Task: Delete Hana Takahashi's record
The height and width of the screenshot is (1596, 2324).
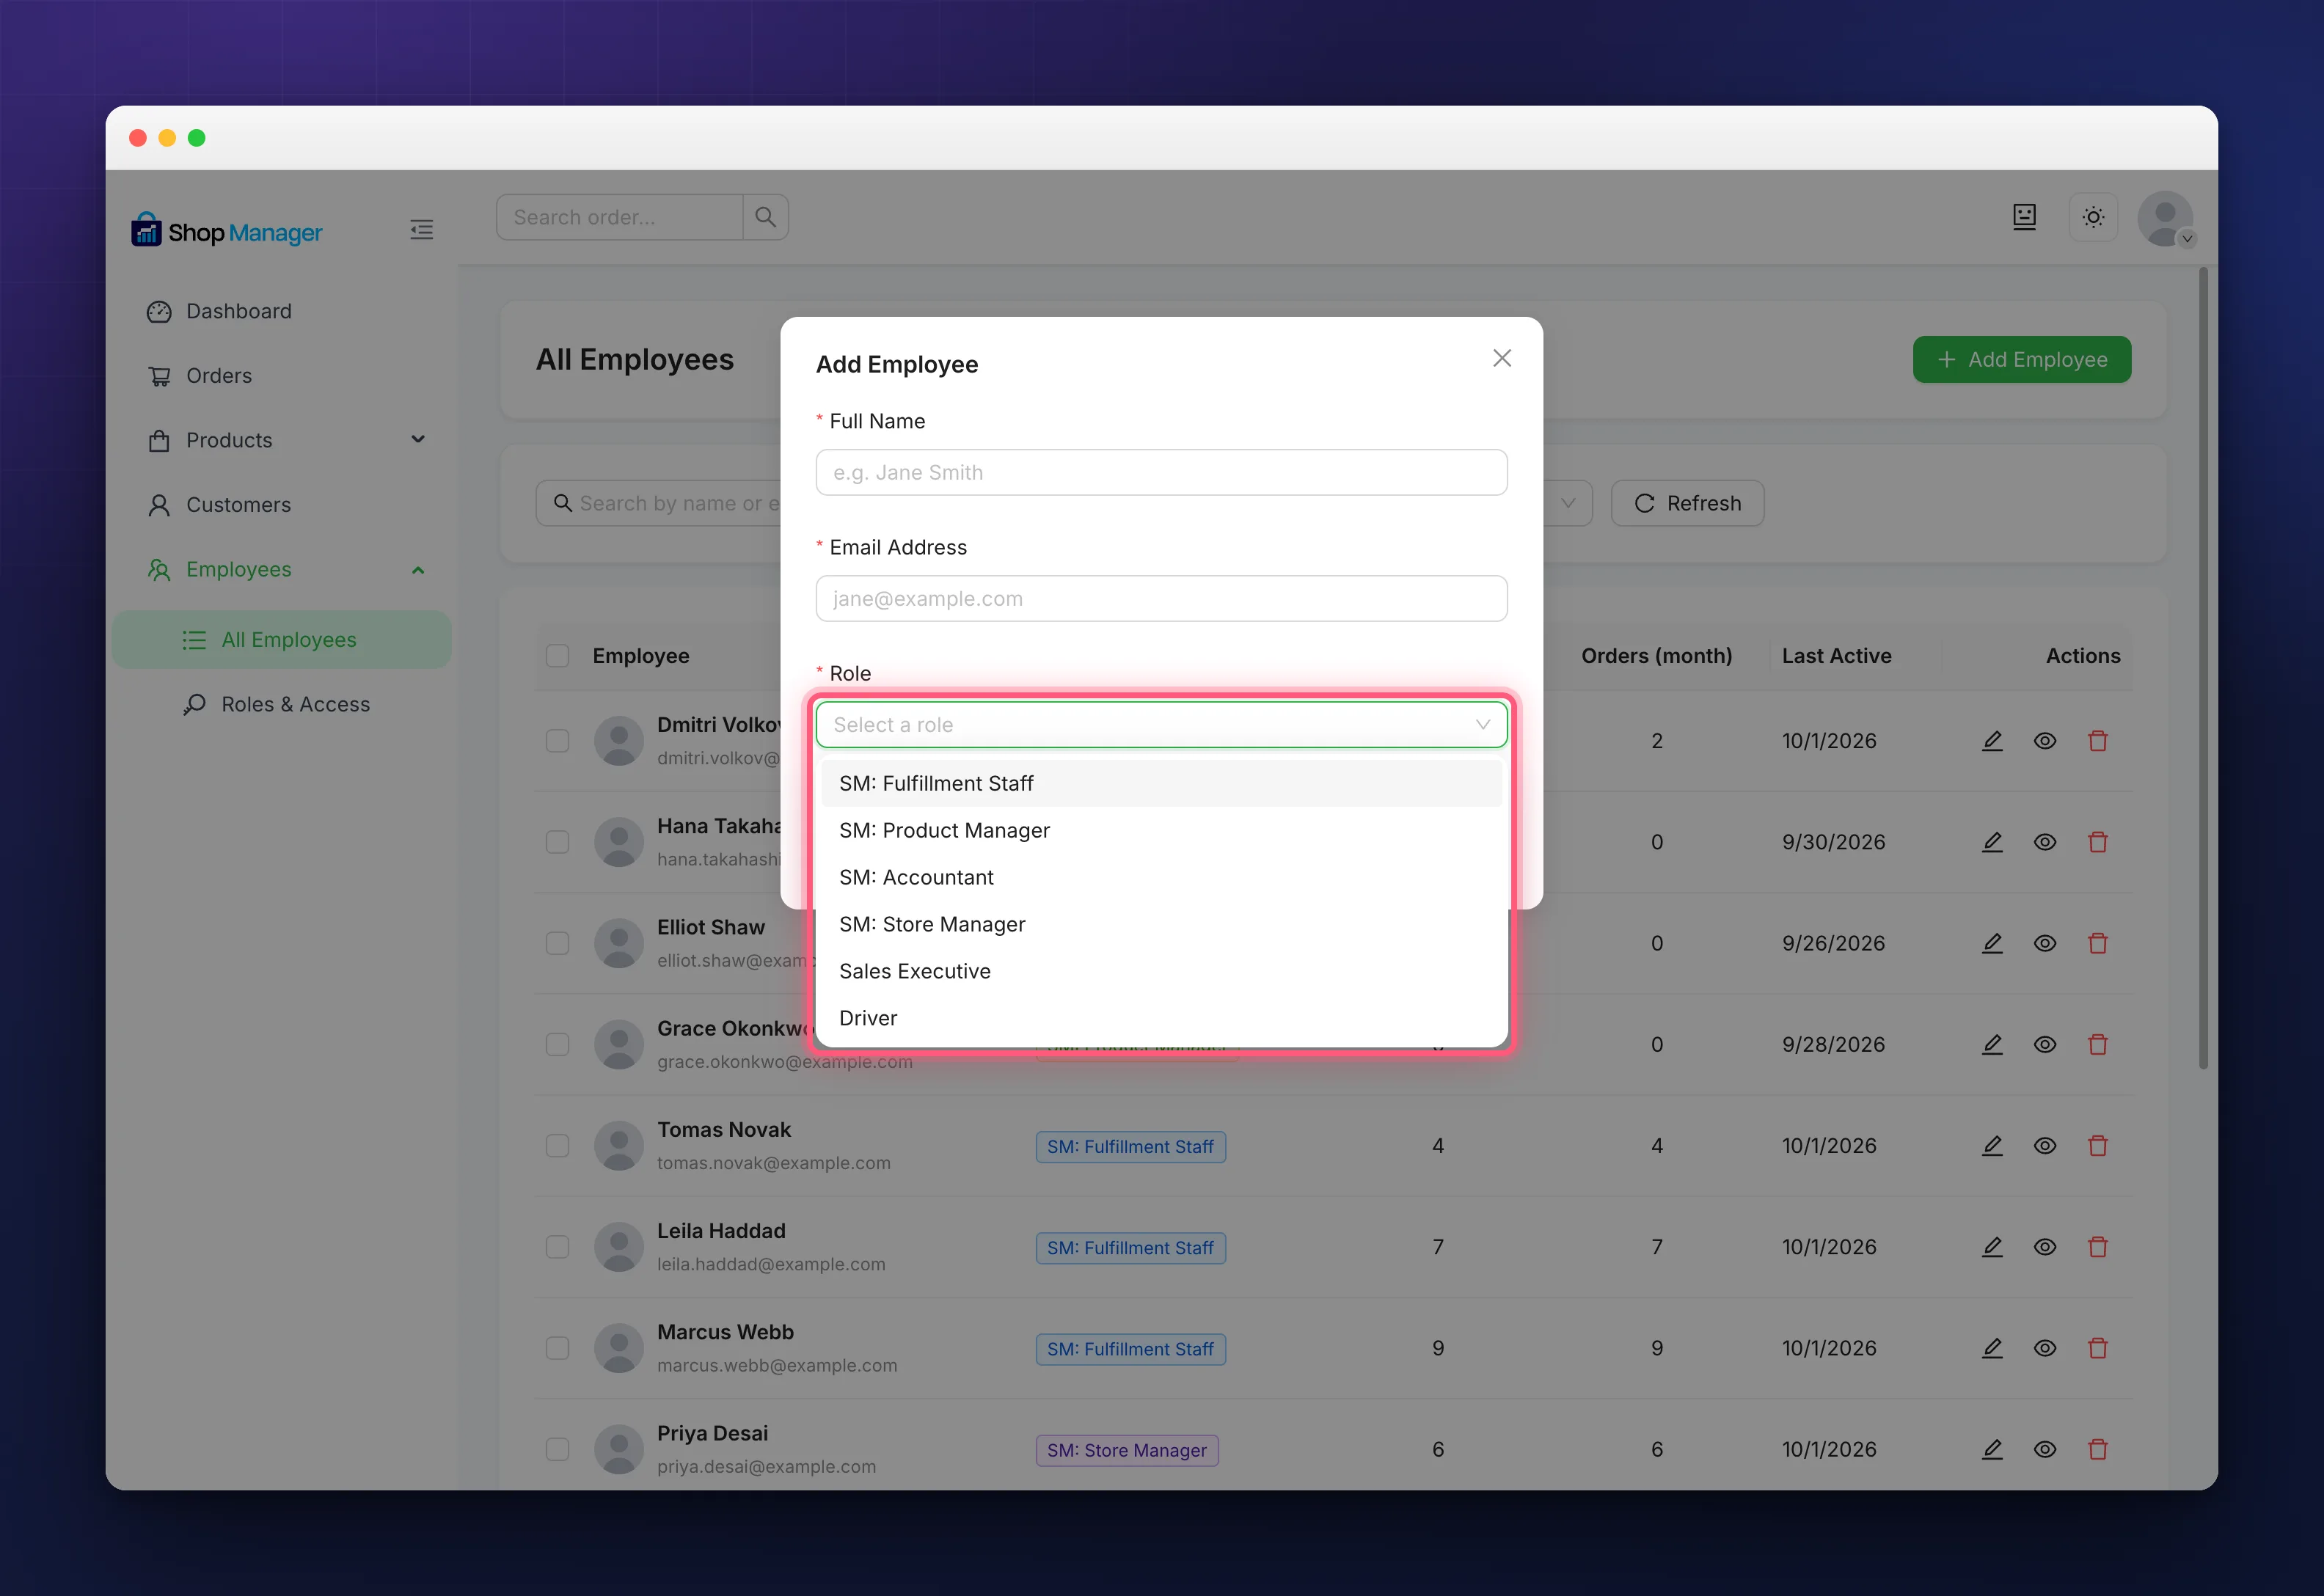Action: (x=2098, y=842)
